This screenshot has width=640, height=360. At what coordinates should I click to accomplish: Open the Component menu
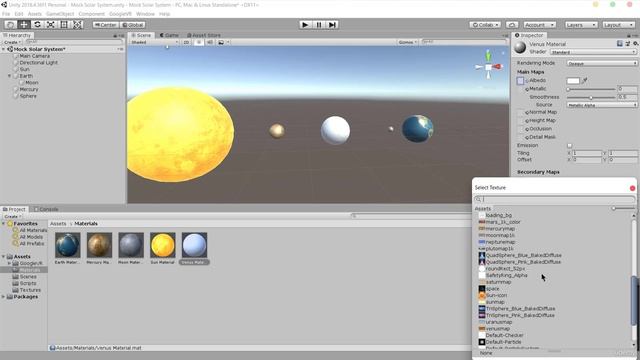tap(92, 14)
